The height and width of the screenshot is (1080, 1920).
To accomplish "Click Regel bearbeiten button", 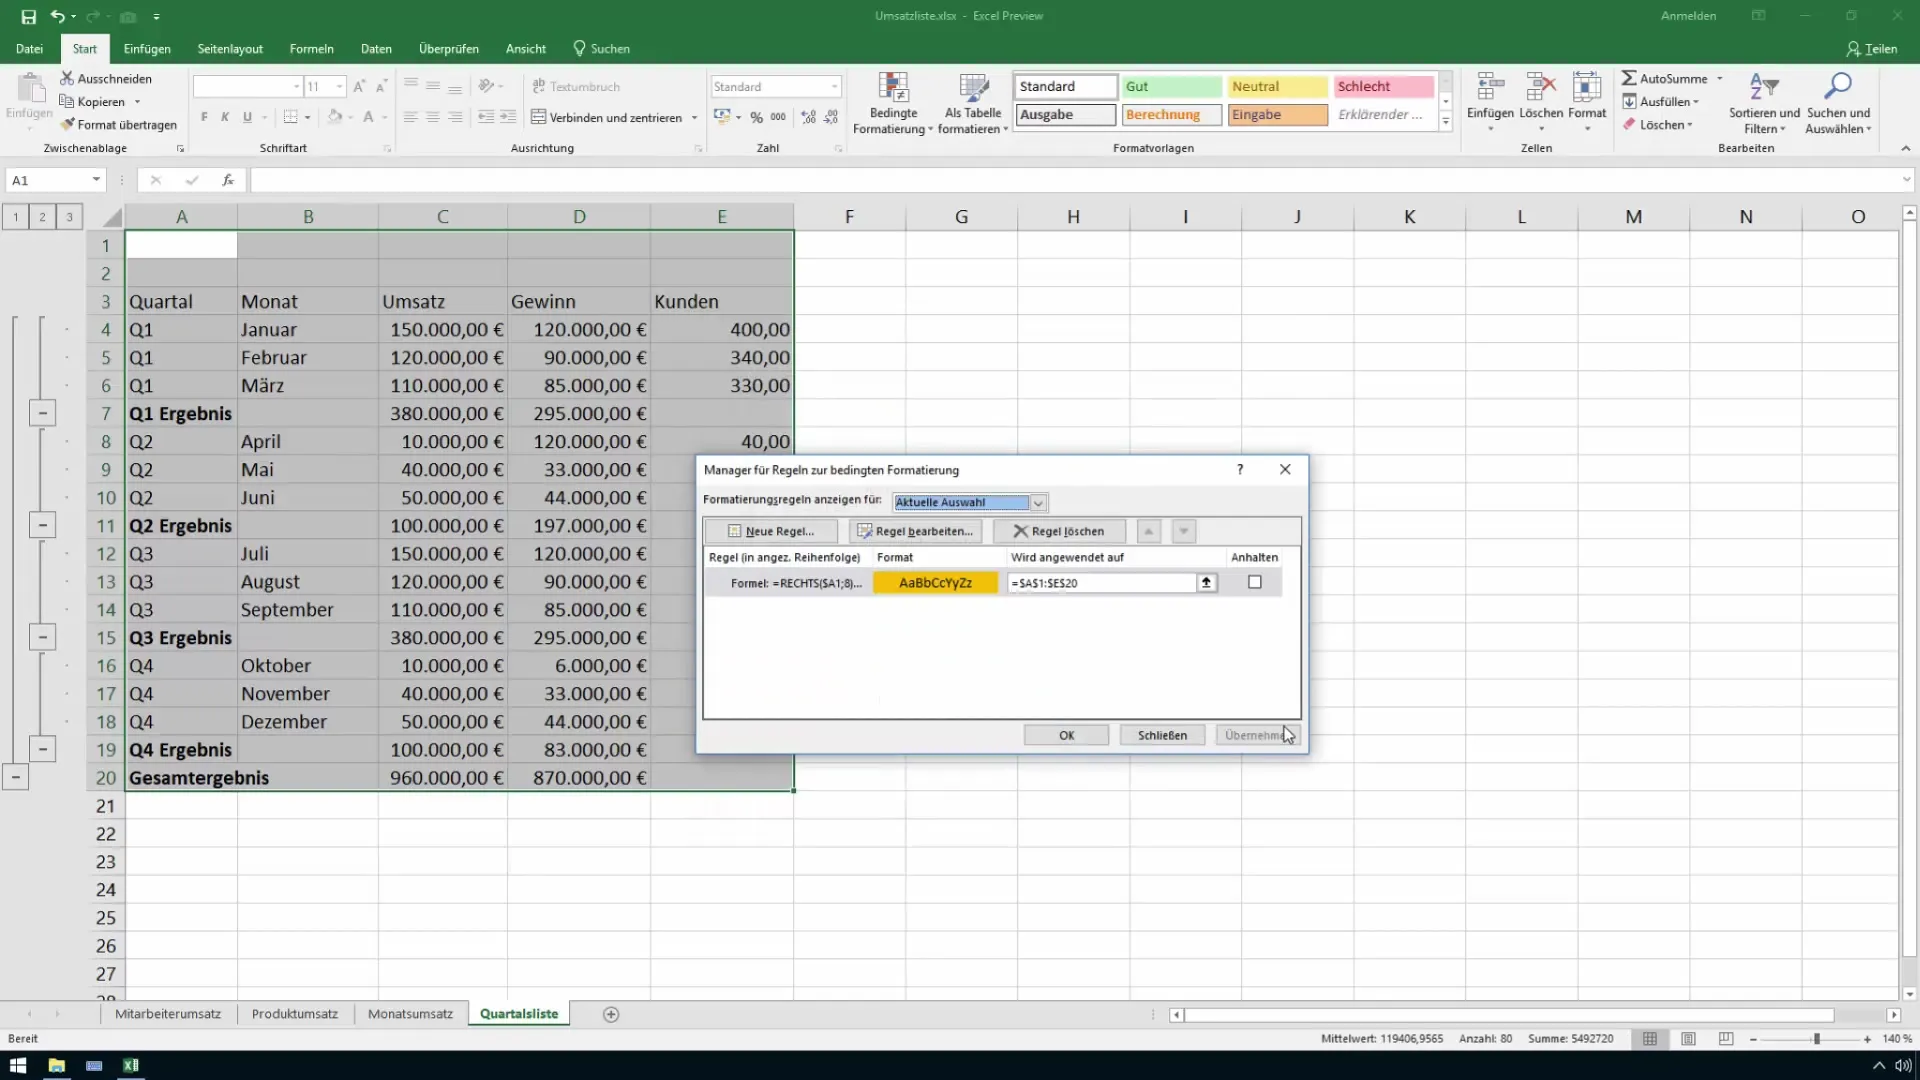I will (x=915, y=531).
